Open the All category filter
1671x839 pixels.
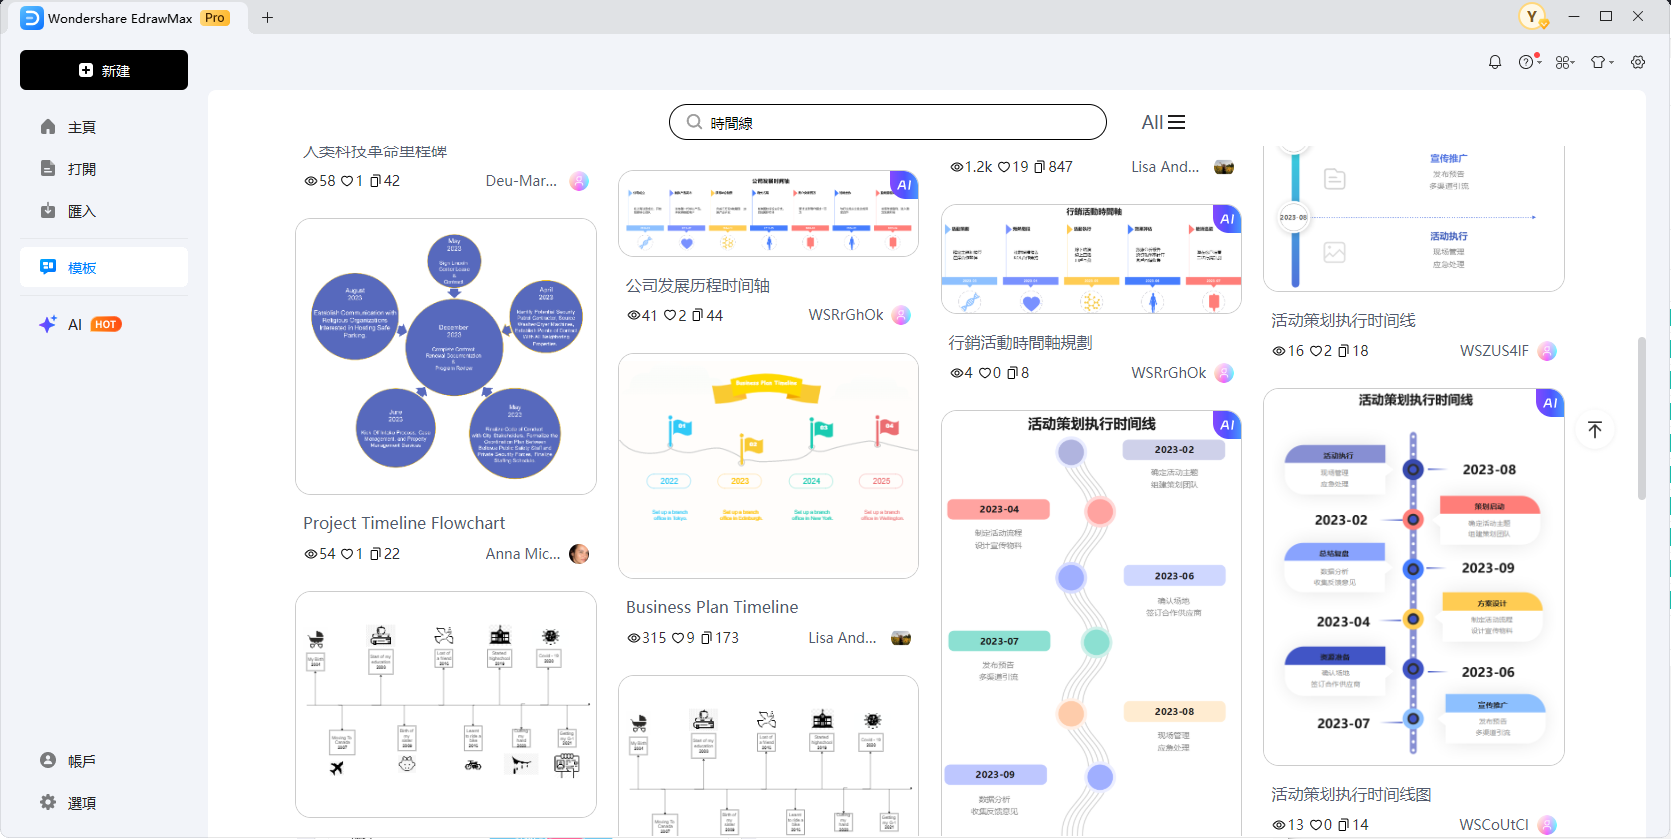coord(1163,122)
